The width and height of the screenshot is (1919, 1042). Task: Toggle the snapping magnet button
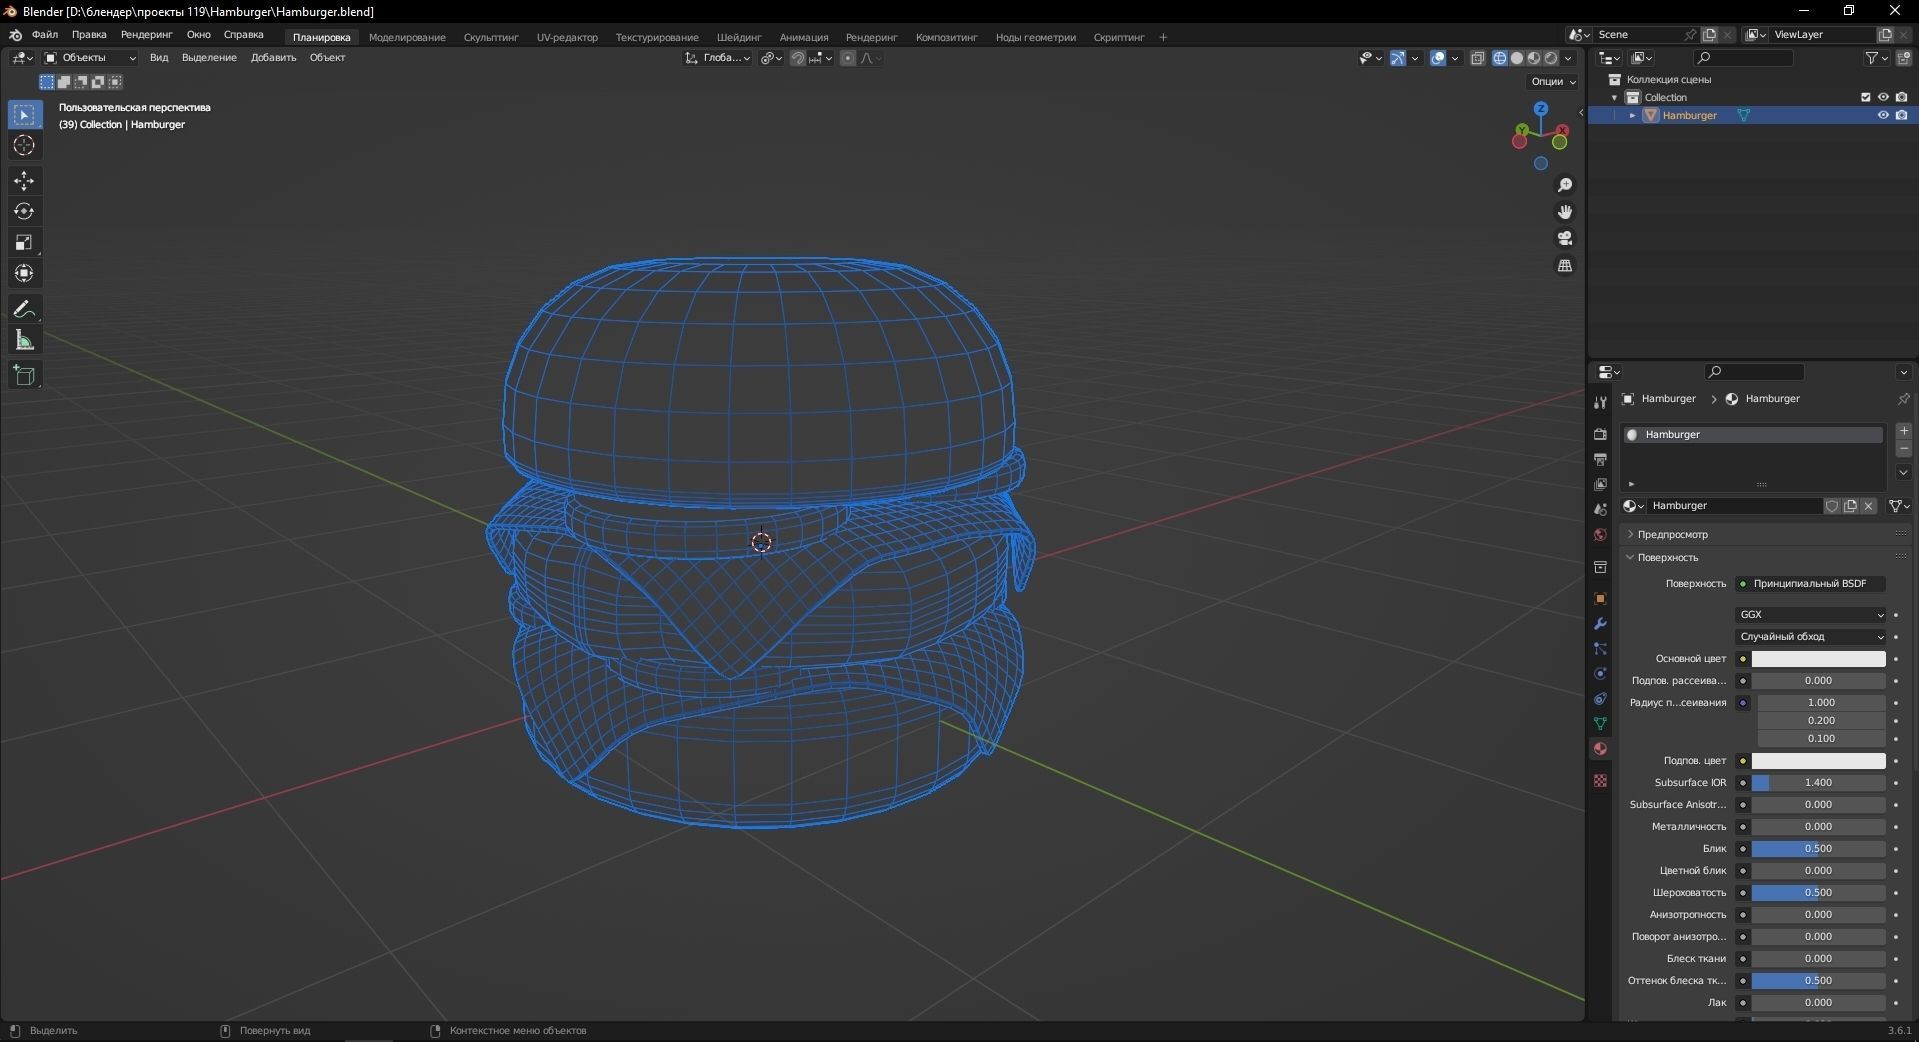point(798,58)
